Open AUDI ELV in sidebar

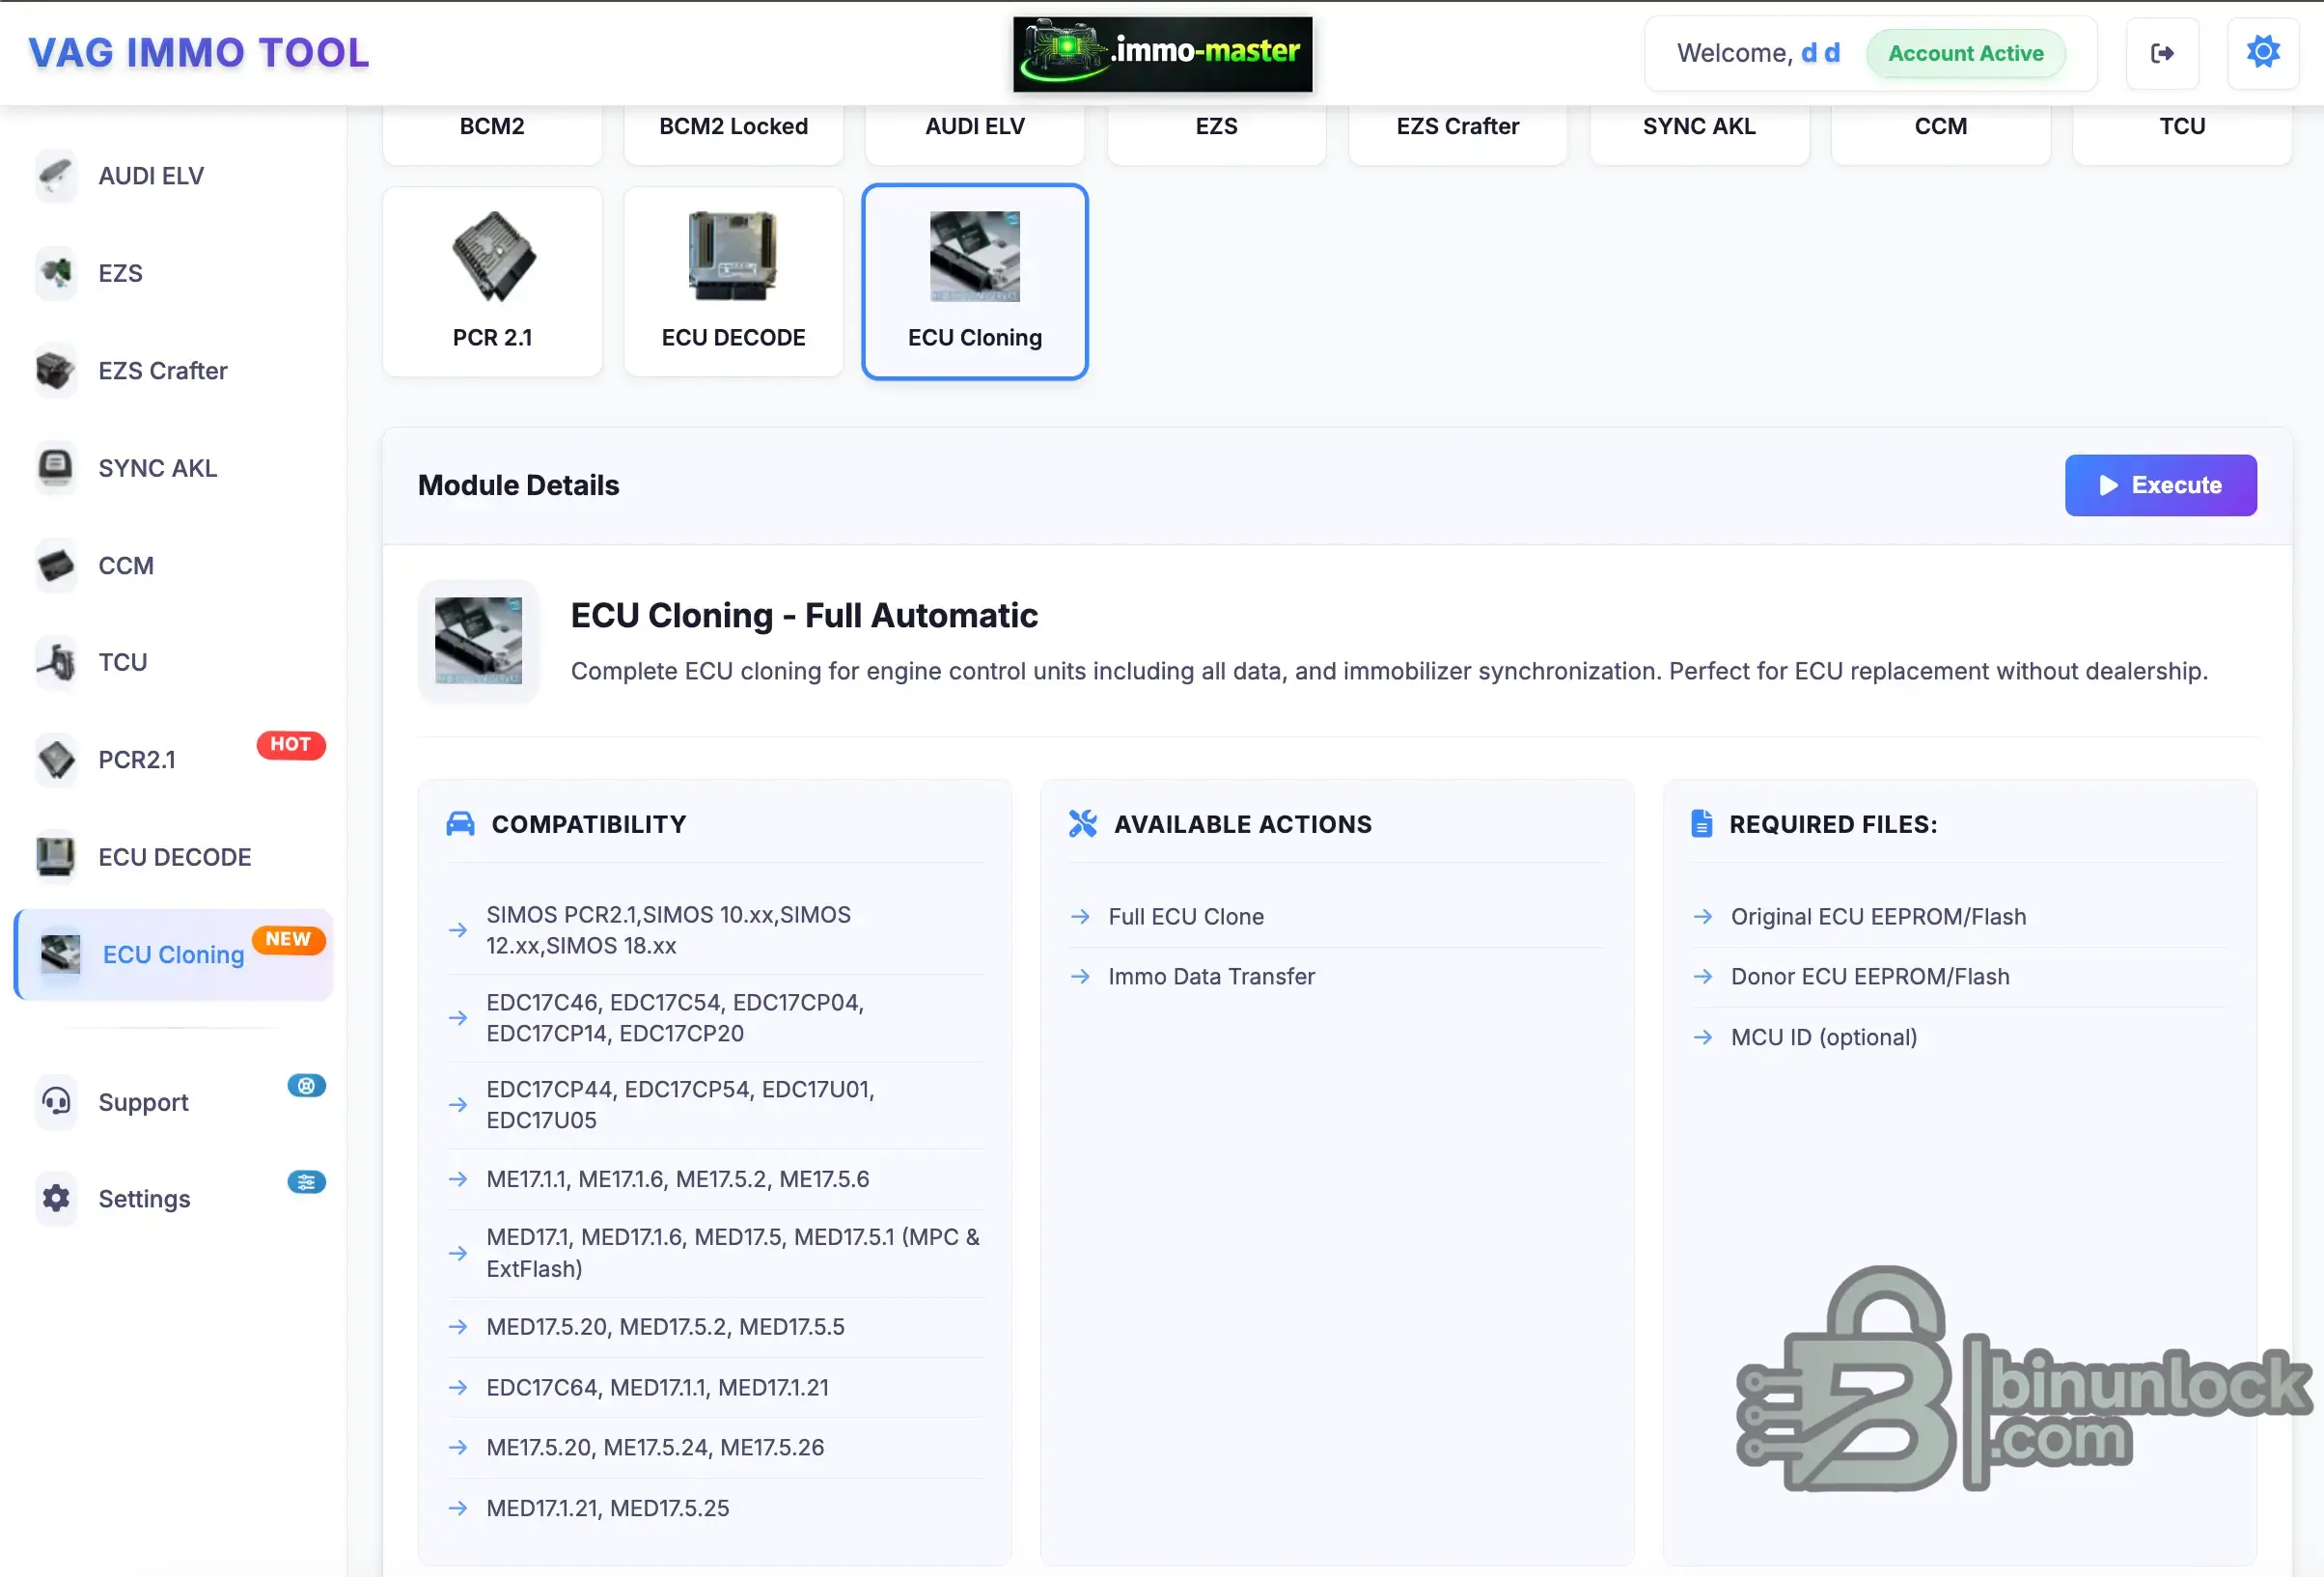click(150, 176)
